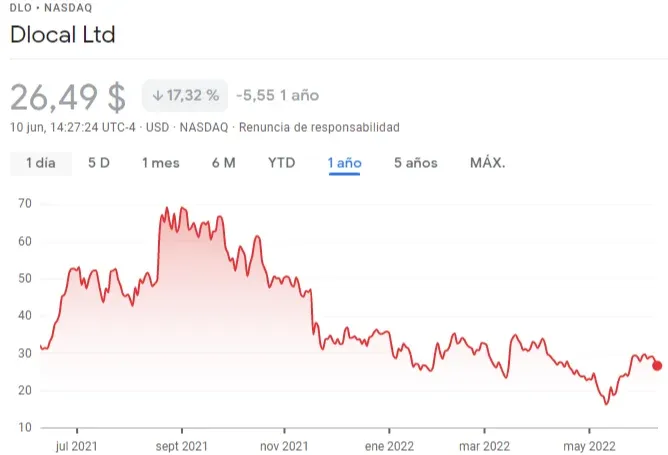The height and width of the screenshot is (455, 668).
Task: Click the down arrow in the percentage badge
Action: tap(158, 96)
